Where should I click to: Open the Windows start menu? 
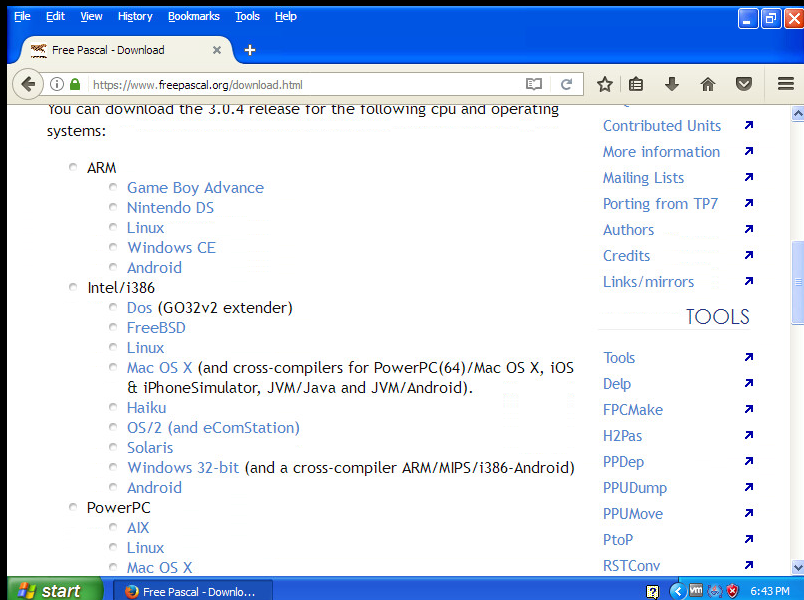[55, 590]
